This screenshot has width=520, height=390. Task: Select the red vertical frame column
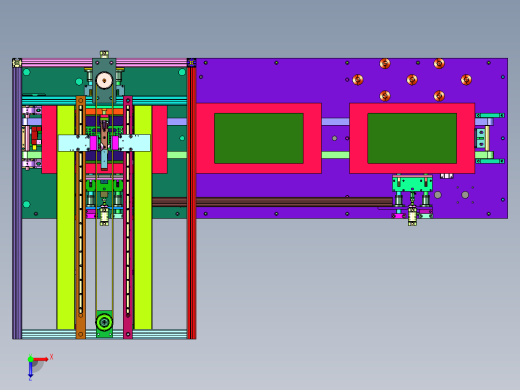click(192, 203)
